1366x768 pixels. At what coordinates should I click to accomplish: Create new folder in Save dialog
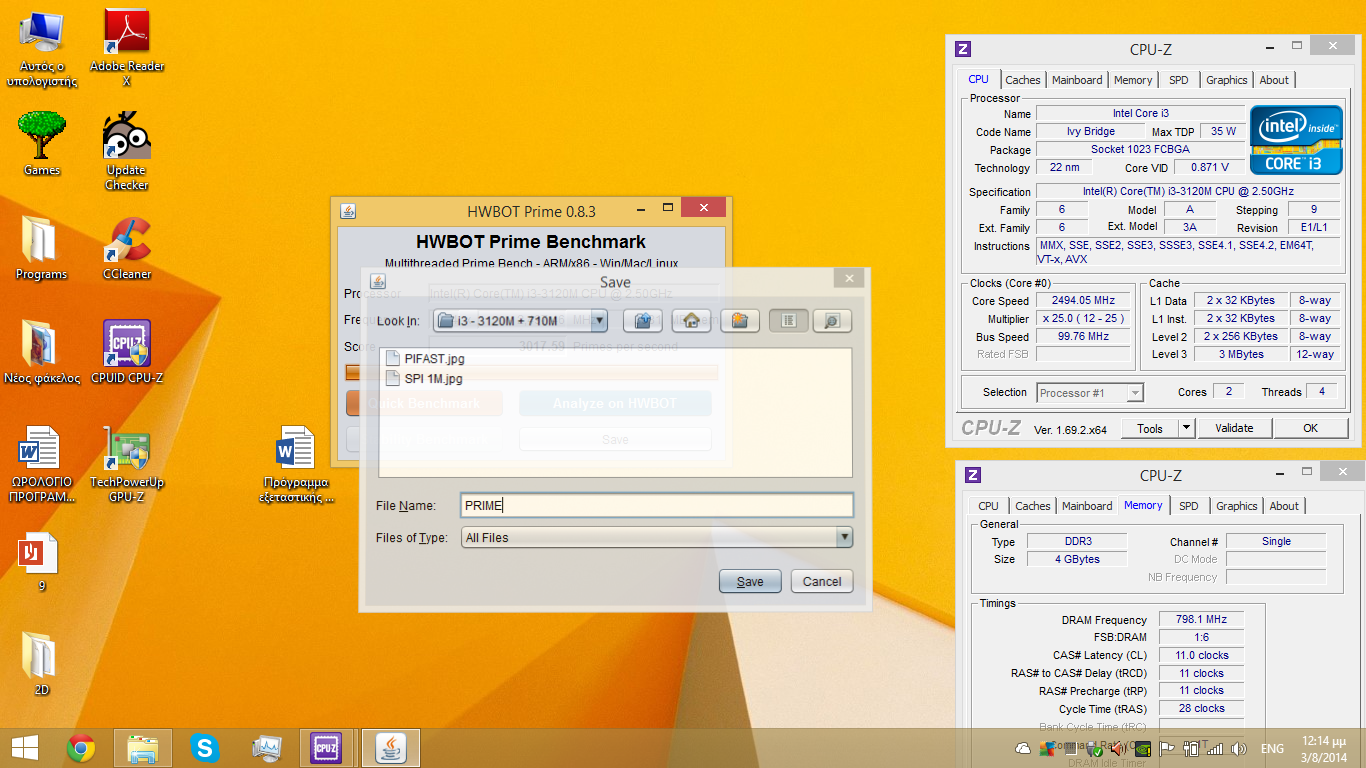[739, 321]
